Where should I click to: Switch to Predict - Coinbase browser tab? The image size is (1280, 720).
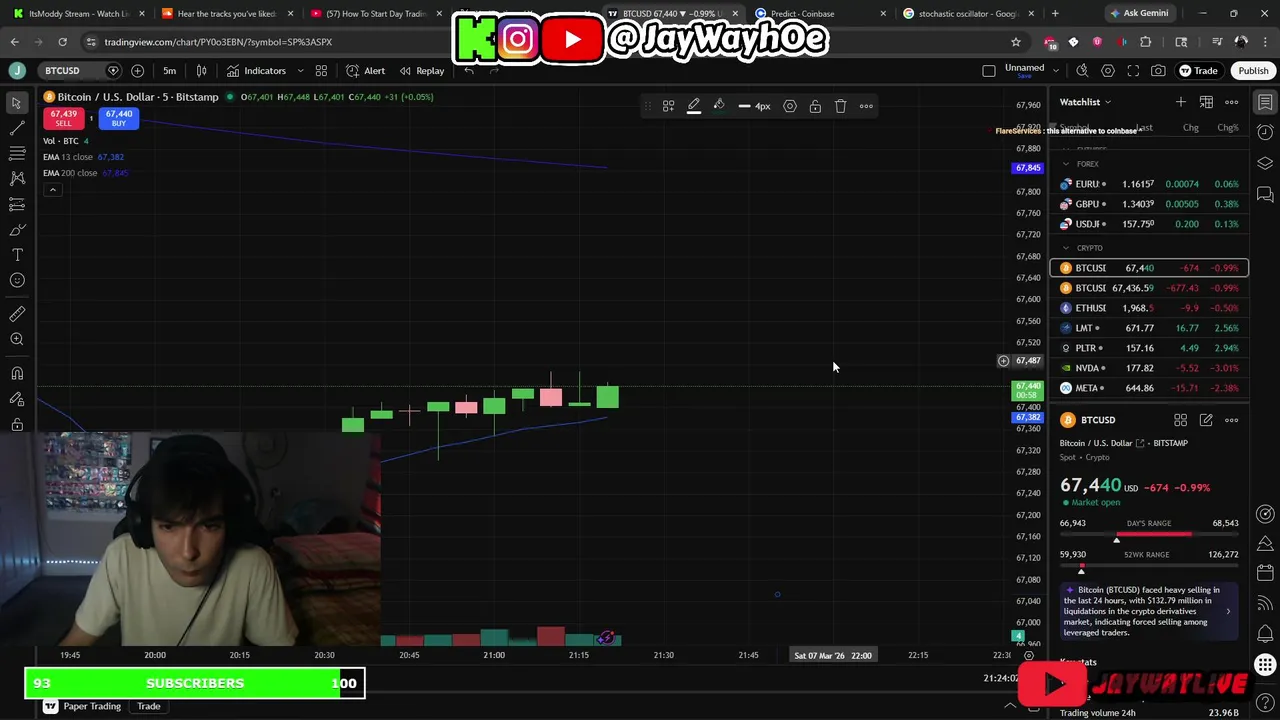click(802, 14)
